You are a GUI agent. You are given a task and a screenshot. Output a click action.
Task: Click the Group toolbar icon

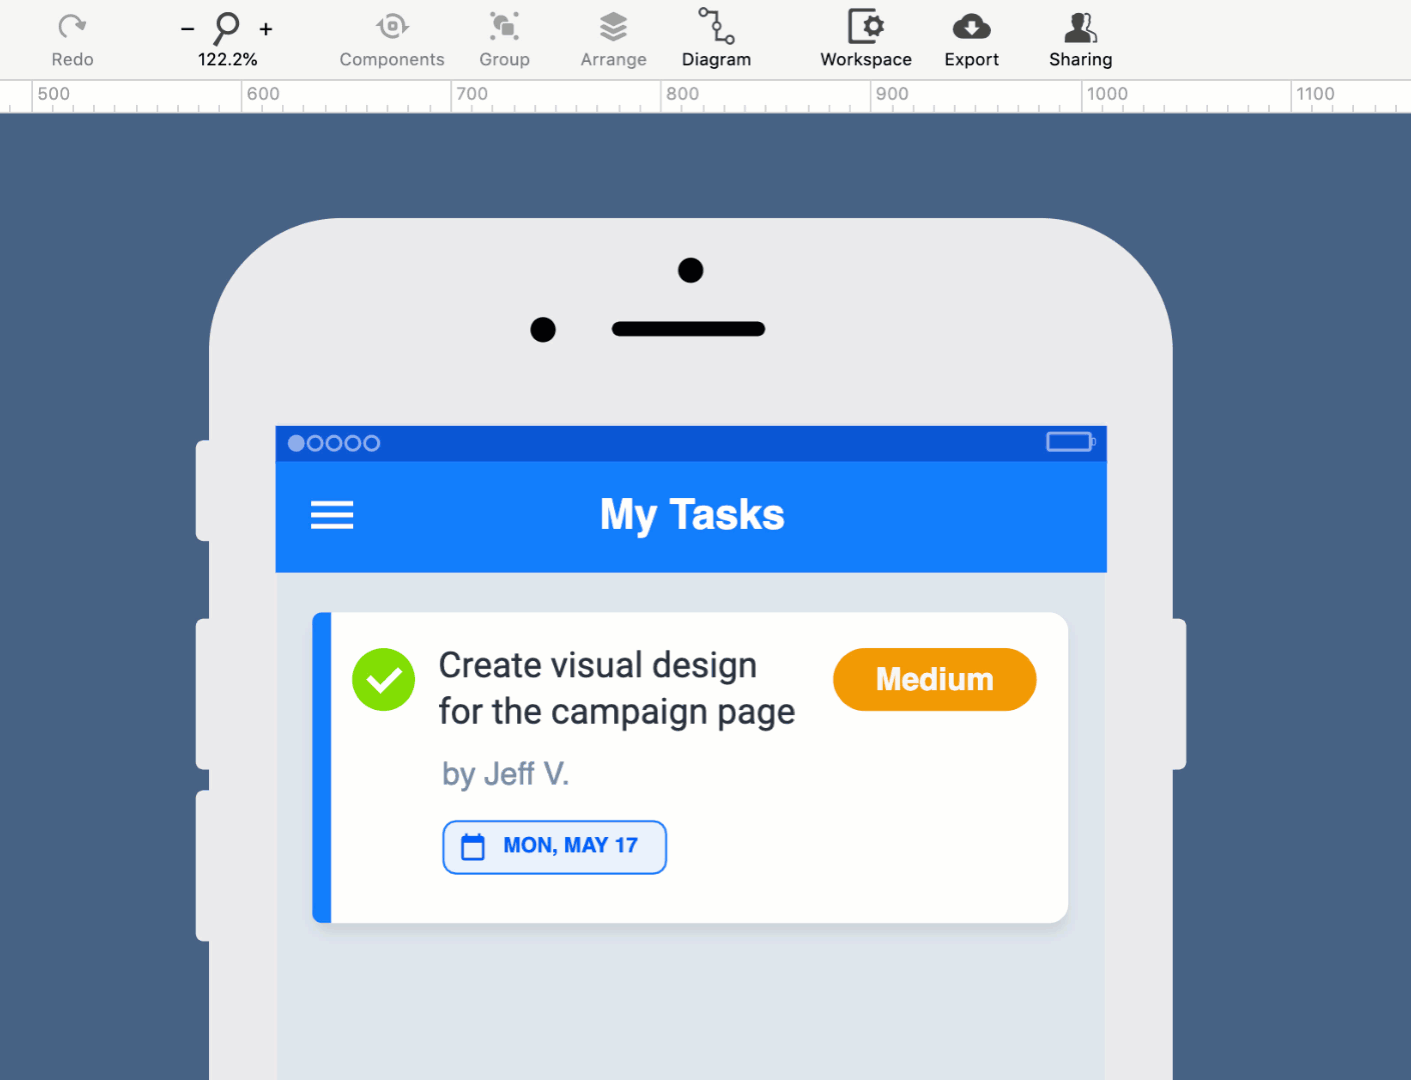coord(504,27)
